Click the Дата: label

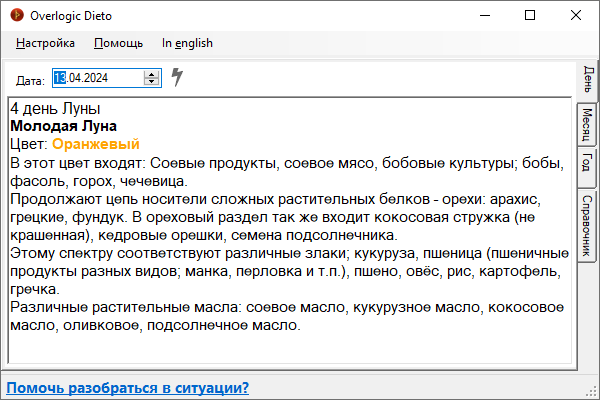coord(30,81)
